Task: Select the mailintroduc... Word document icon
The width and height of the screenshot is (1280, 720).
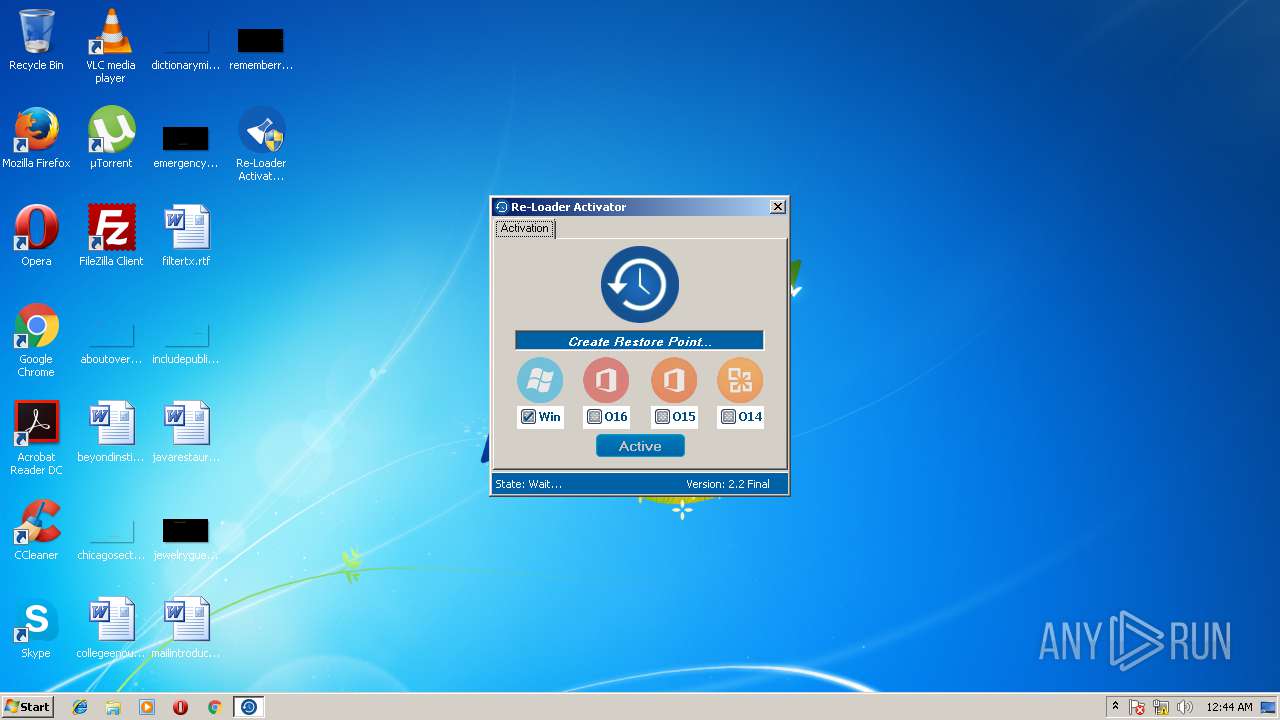Action: 186,628
